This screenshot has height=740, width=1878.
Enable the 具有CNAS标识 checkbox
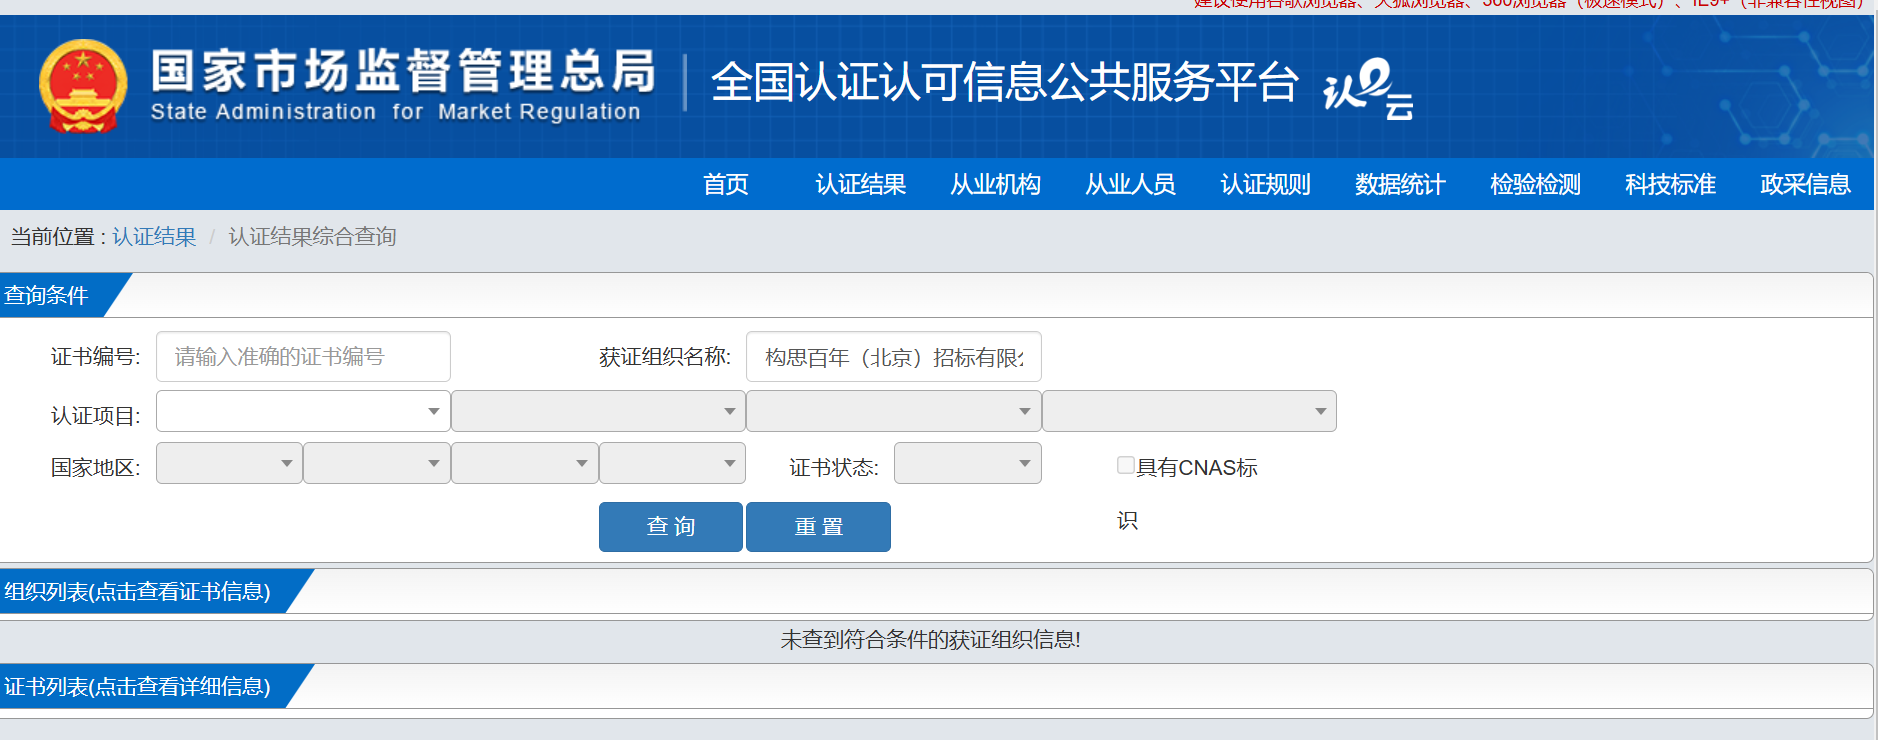1126,465
